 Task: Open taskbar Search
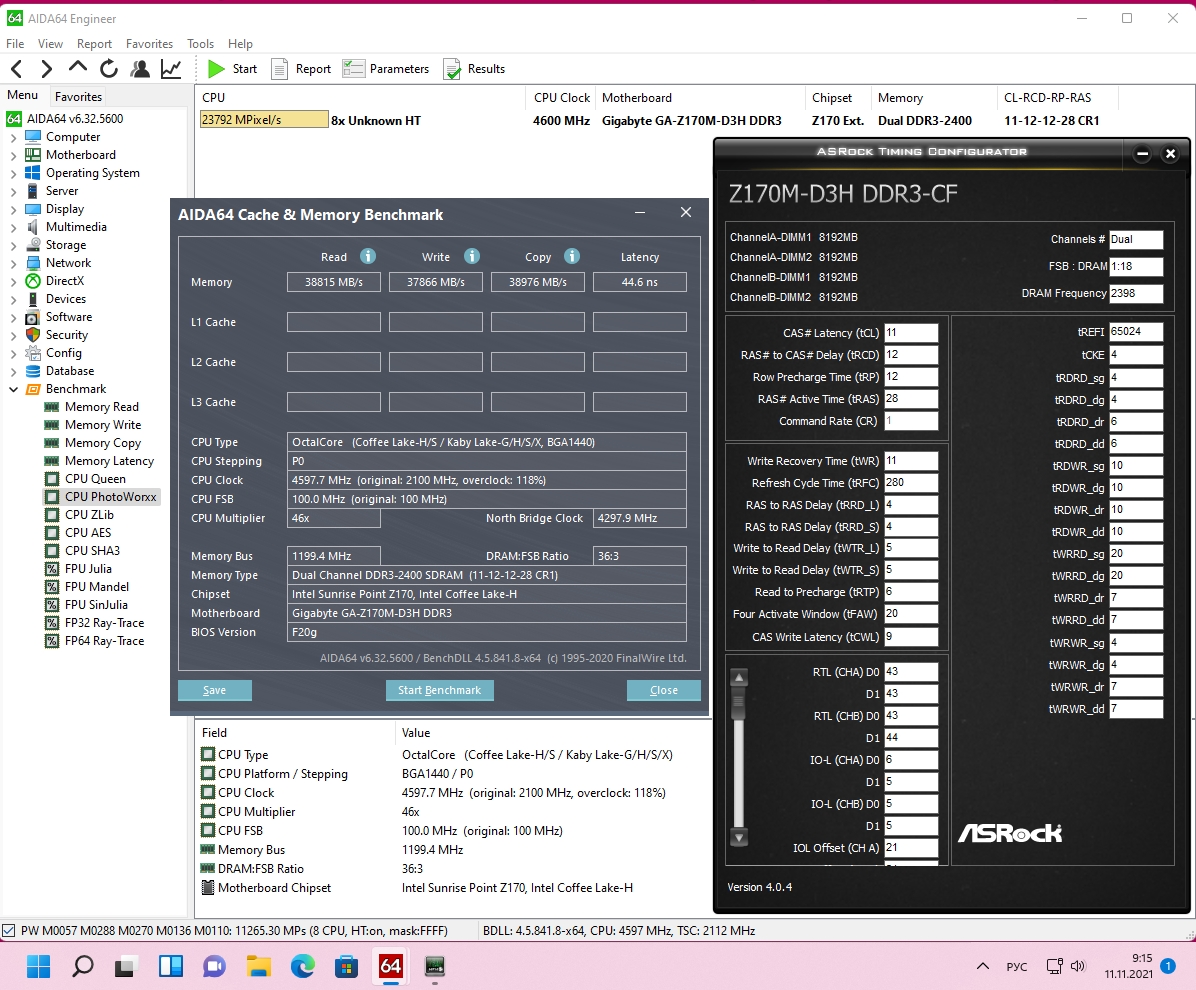[82, 966]
